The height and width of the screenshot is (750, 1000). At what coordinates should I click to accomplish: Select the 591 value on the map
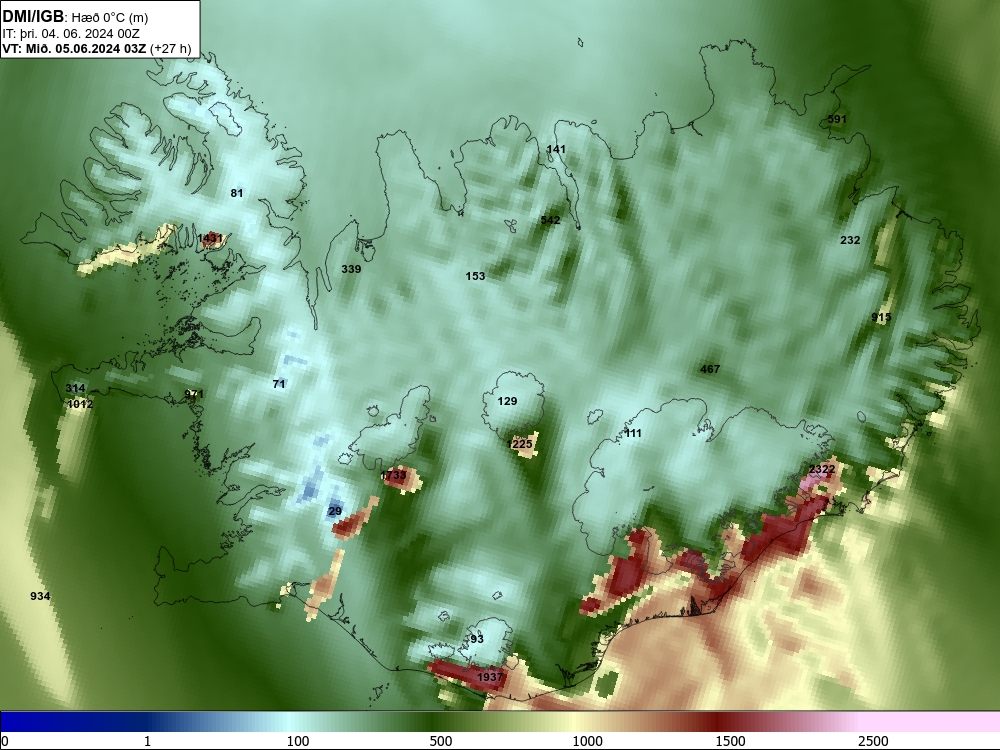point(837,119)
